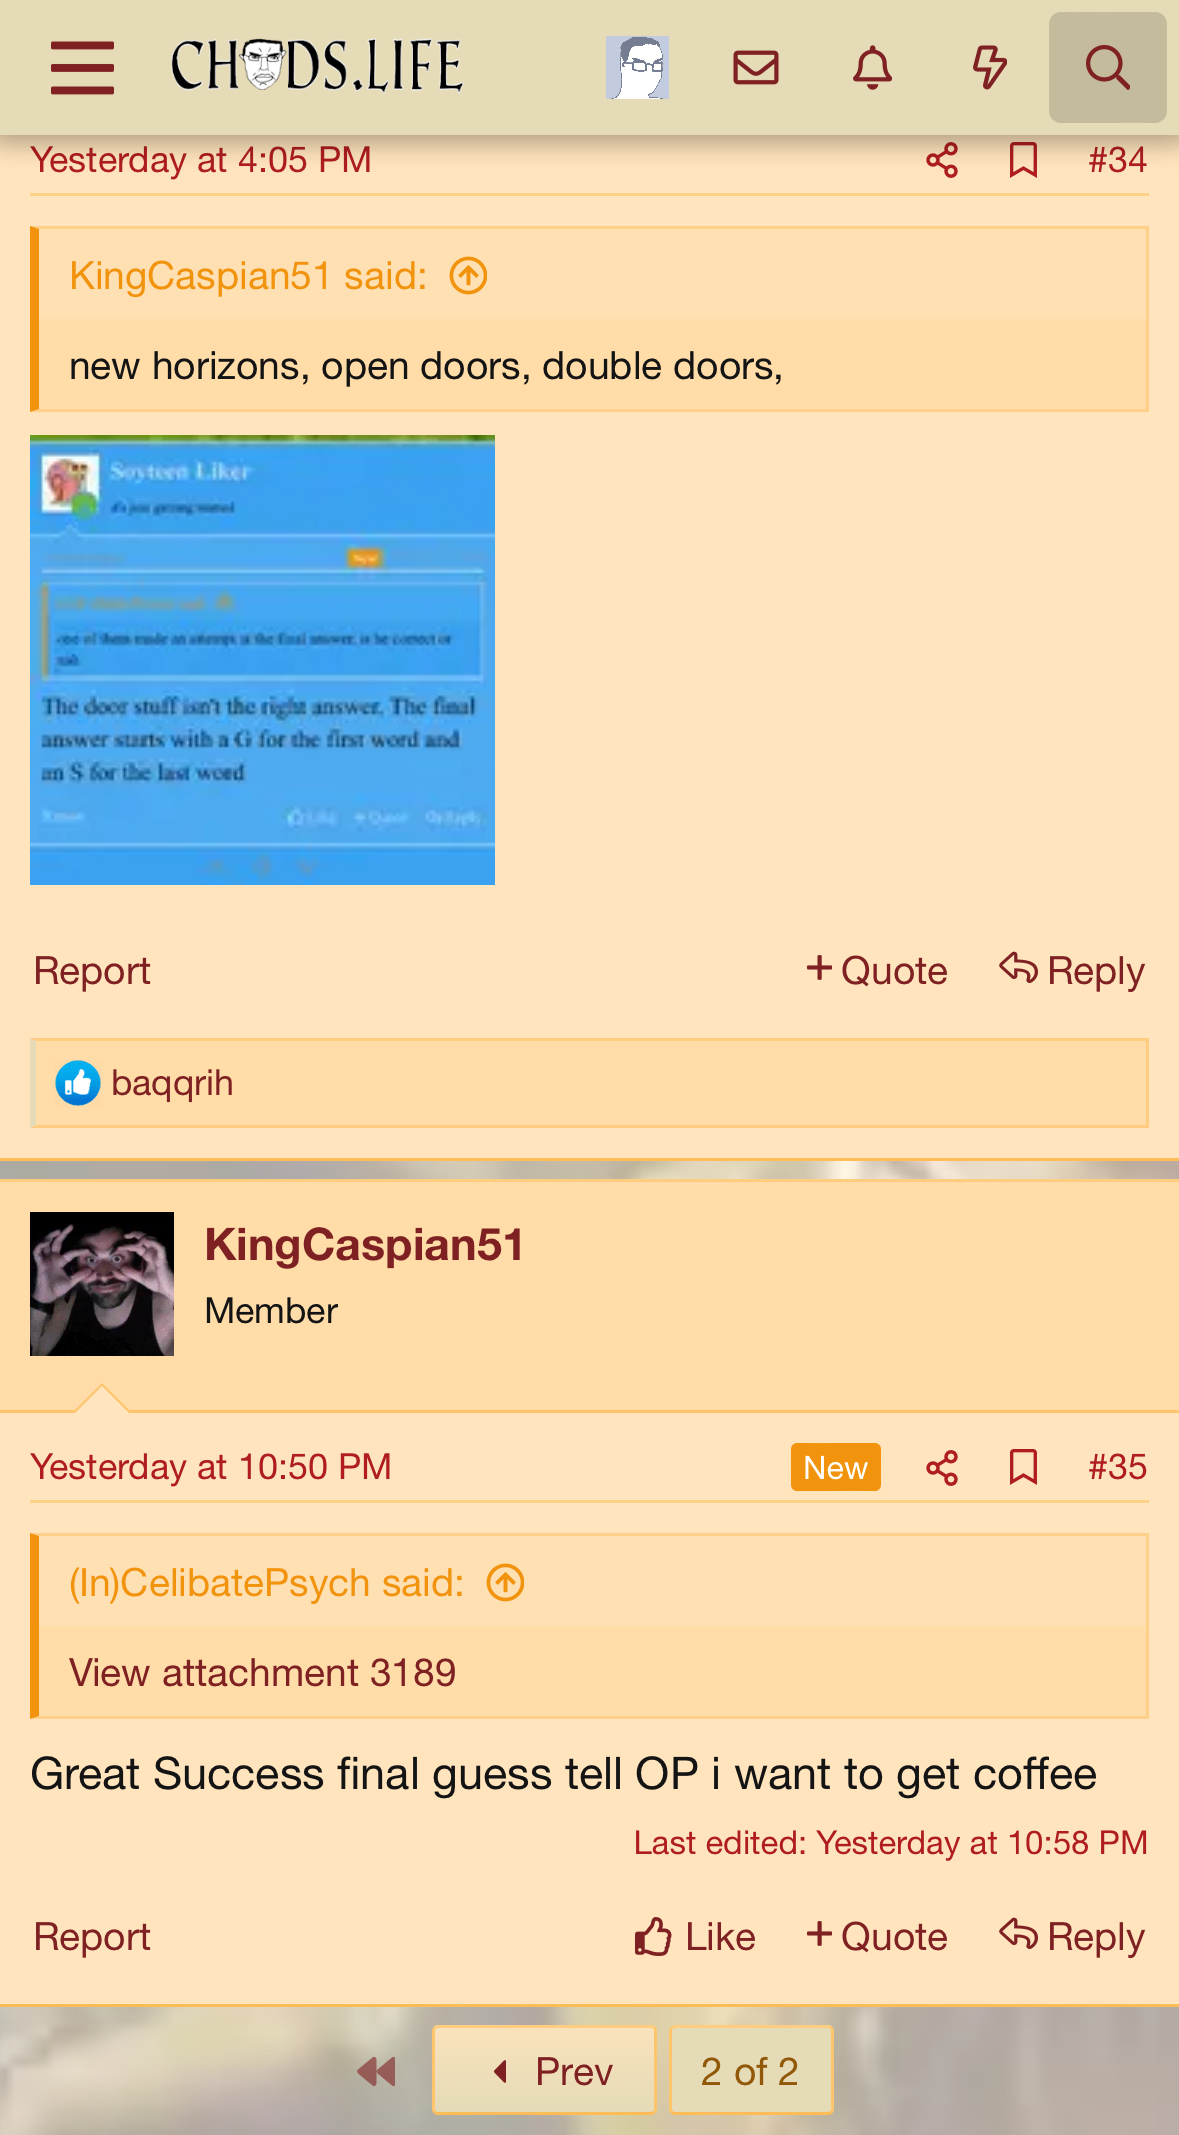Bookmark post #35
Image resolution: width=1179 pixels, height=2135 pixels.
[x=1023, y=1467]
